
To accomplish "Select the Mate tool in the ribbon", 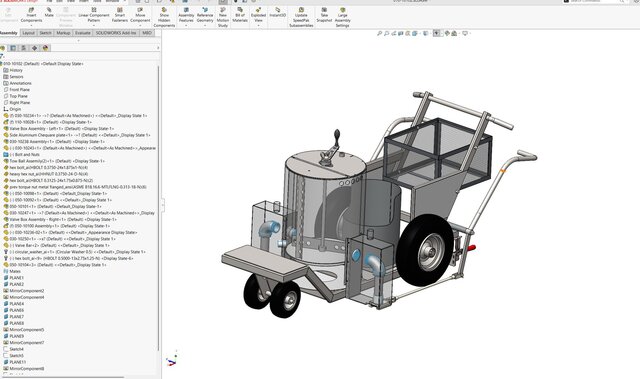I will pos(49,12).
